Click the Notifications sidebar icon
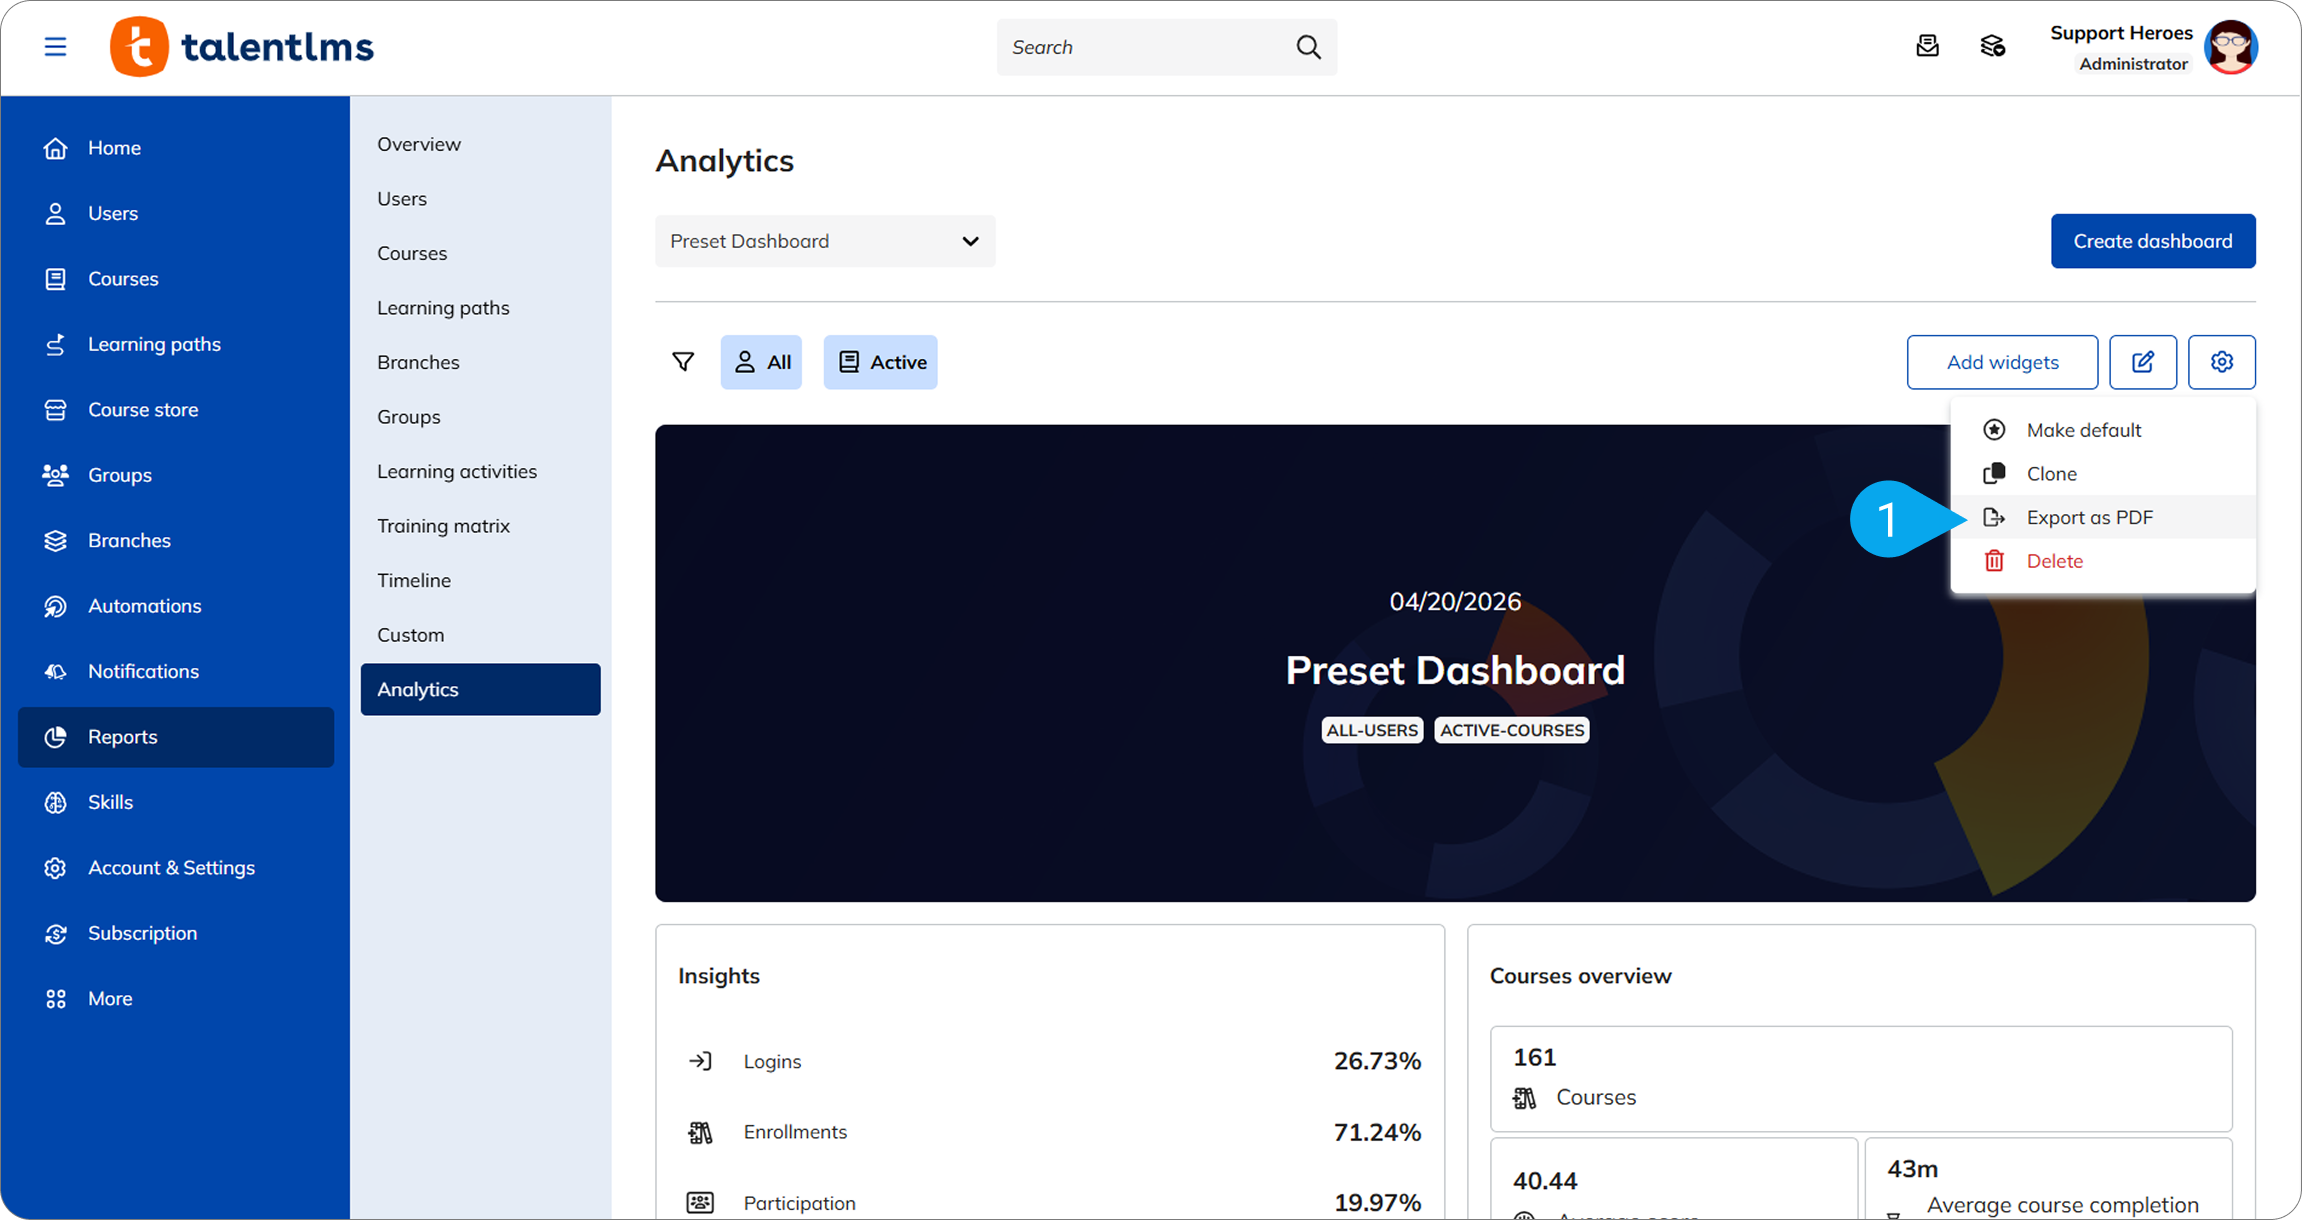Image resolution: width=2302 pixels, height=1220 pixels. coord(56,672)
